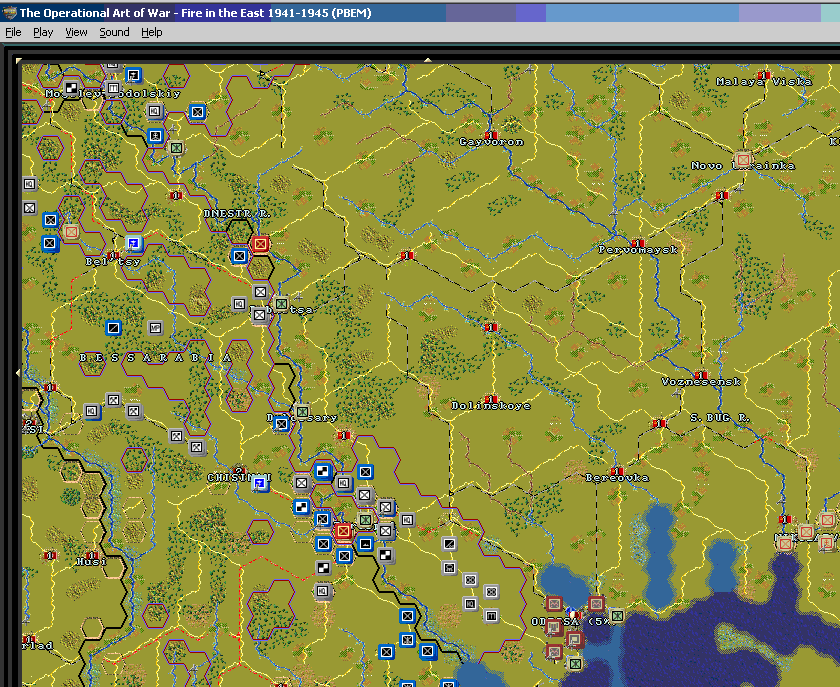
Task: Select the blue cavalry unit left of the MP unit
Action: (x=113, y=327)
